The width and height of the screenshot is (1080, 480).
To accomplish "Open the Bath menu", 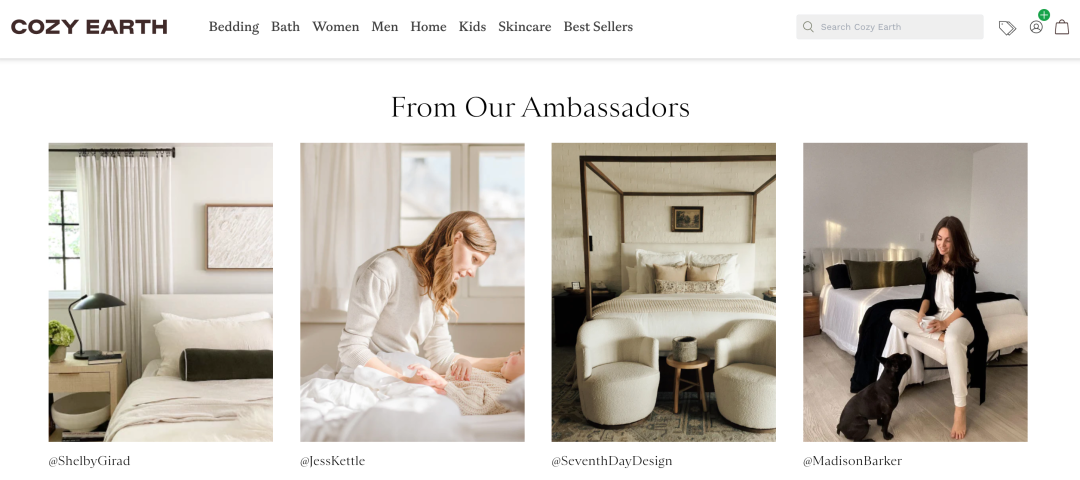I will pyautogui.click(x=285, y=27).
